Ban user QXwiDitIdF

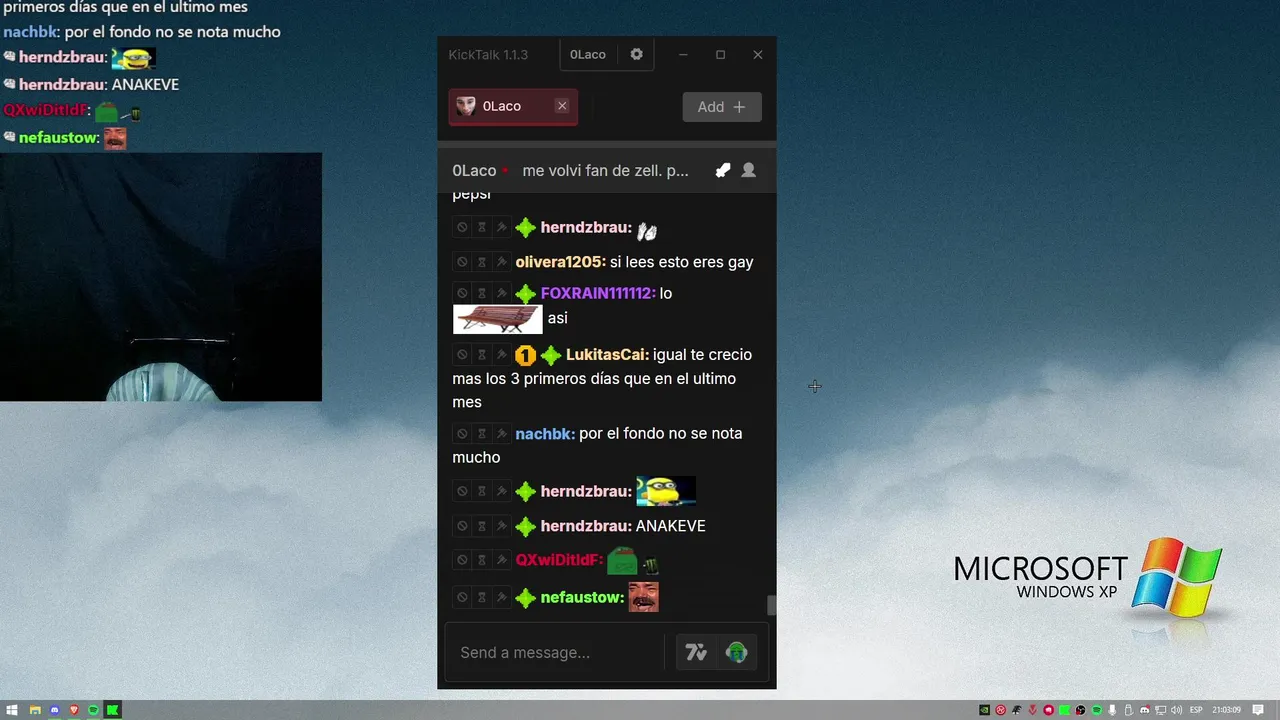coord(462,560)
